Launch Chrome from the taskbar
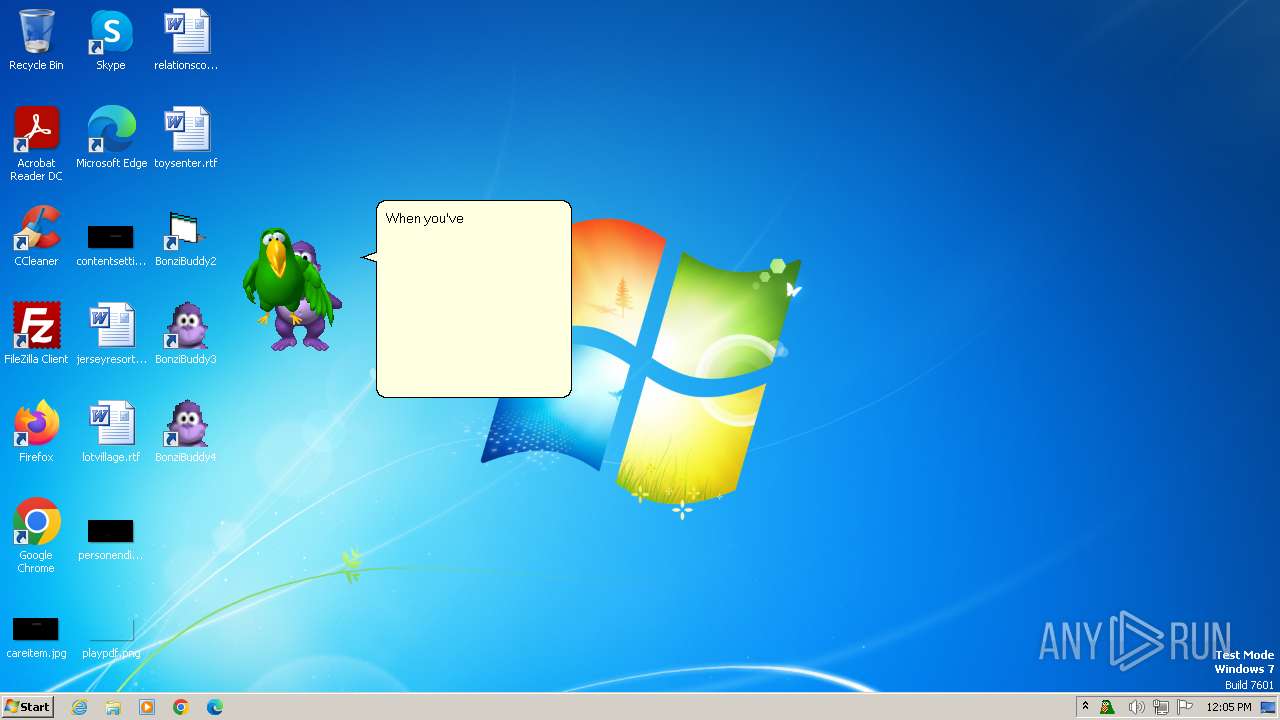 [181, 707]
